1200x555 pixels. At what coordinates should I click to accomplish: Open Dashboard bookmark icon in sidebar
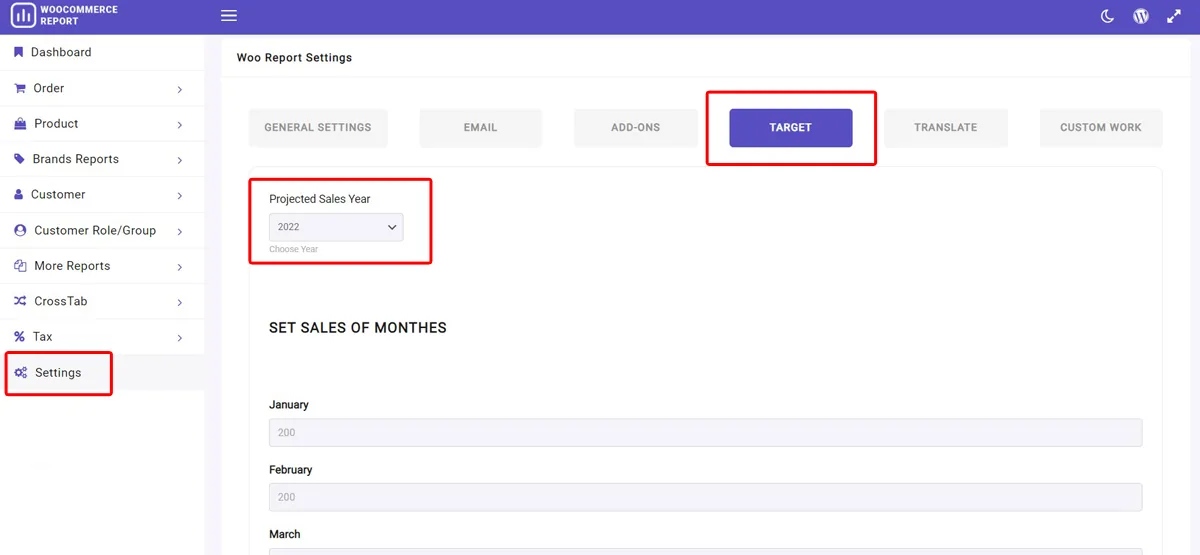pos(18,52)
